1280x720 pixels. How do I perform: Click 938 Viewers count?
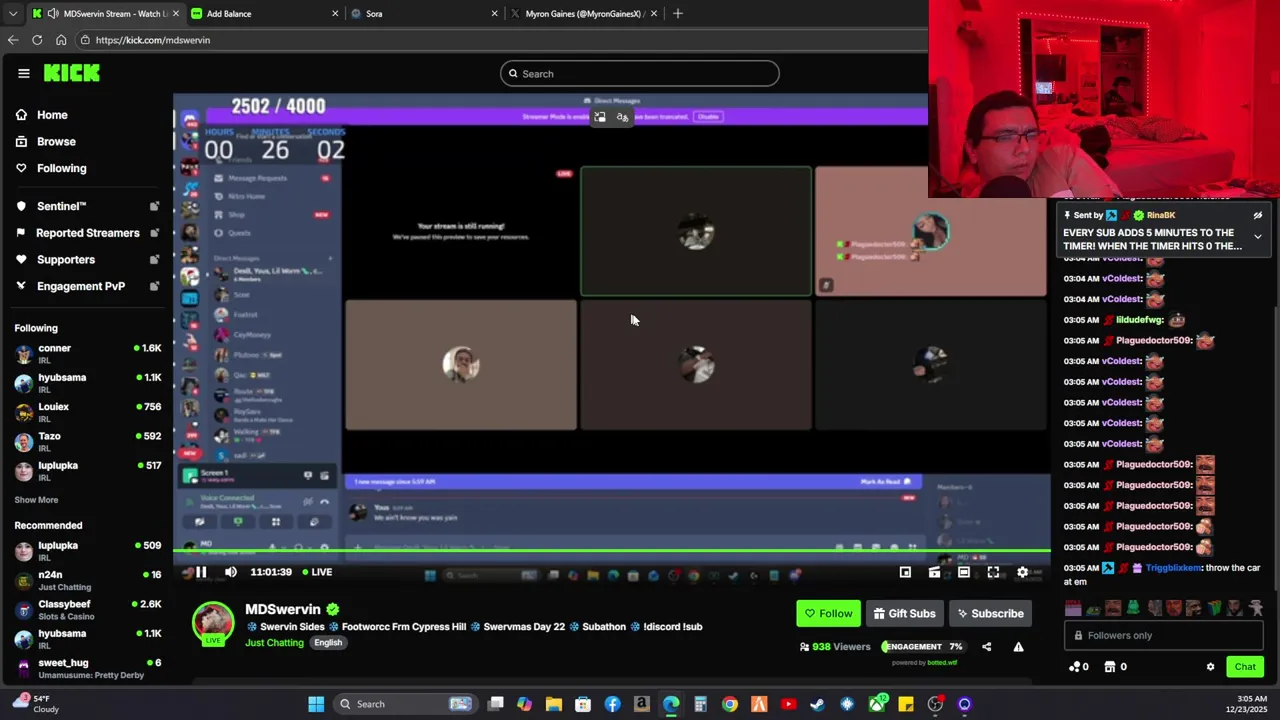pos(835,647)
